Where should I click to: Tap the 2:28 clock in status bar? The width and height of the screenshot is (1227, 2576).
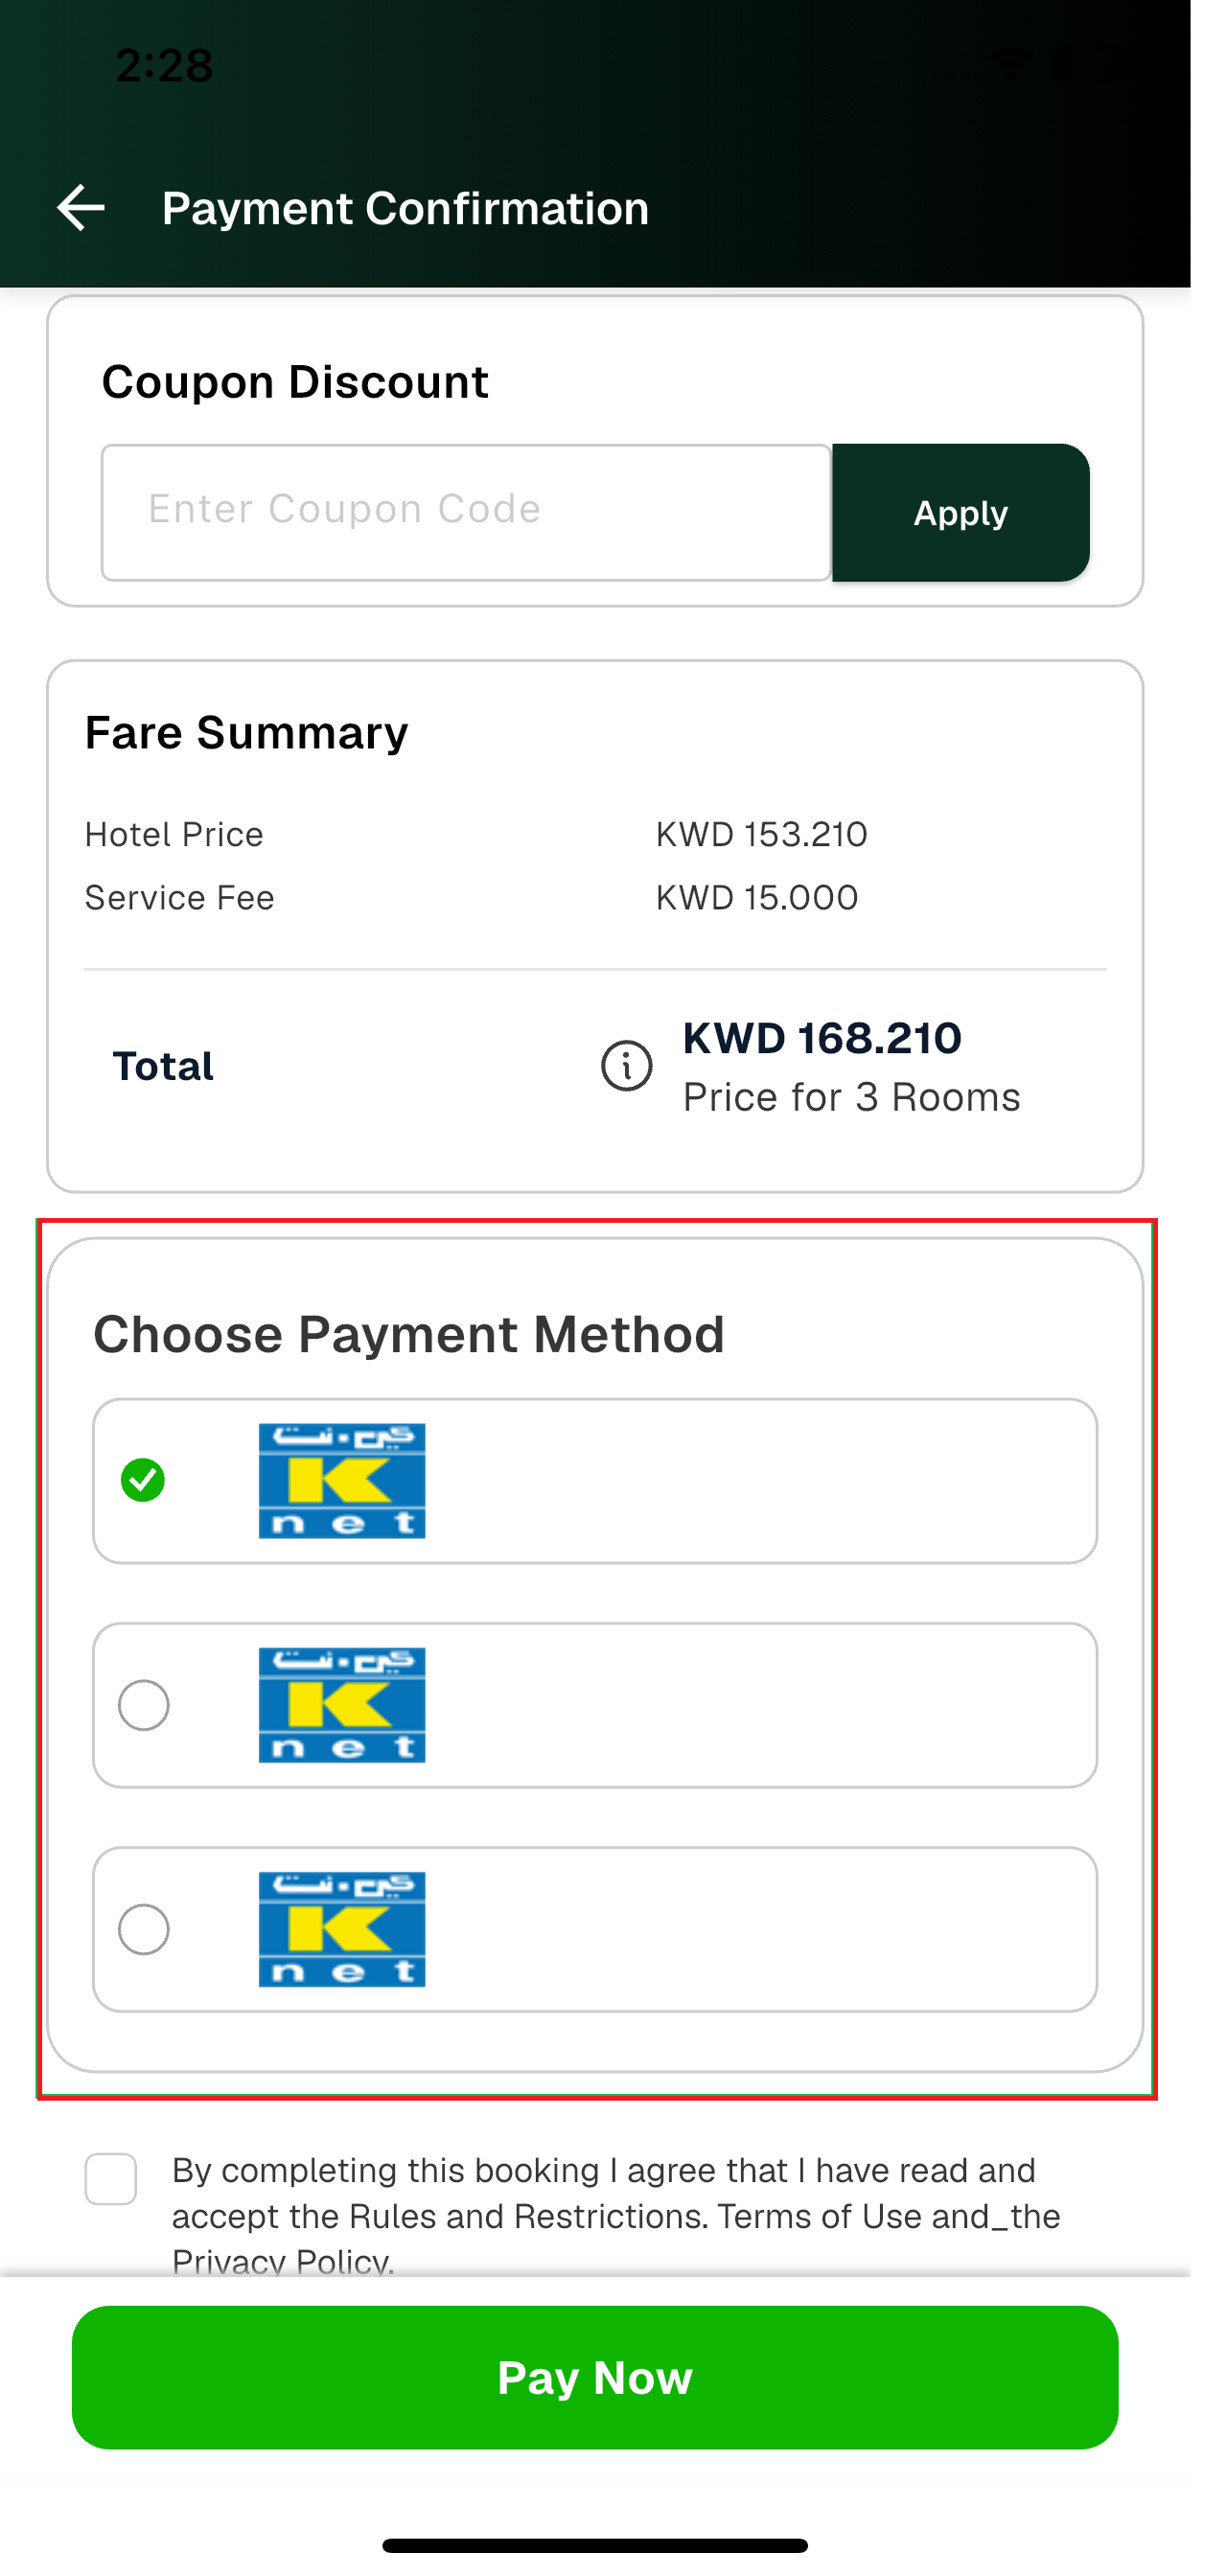point(164,66)
